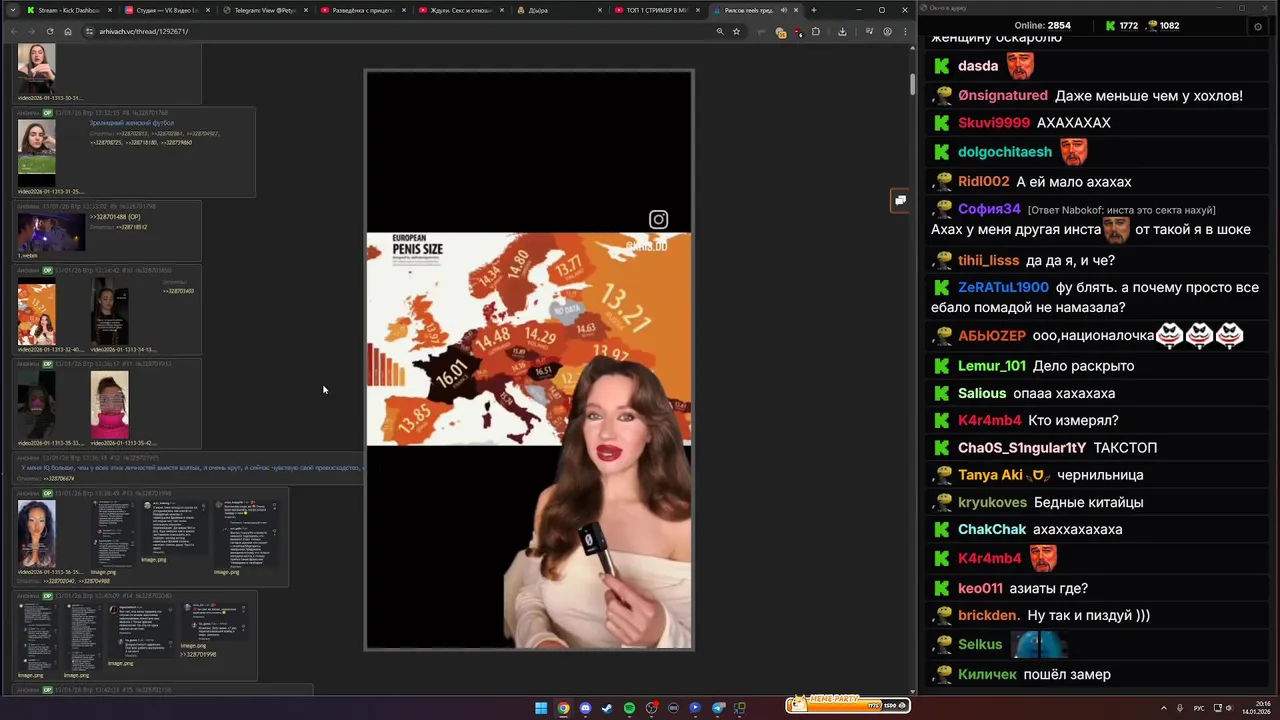1280x720 pixels.
Task: Switch the keyboard language РУС indicator
Action: point(1199,708)
